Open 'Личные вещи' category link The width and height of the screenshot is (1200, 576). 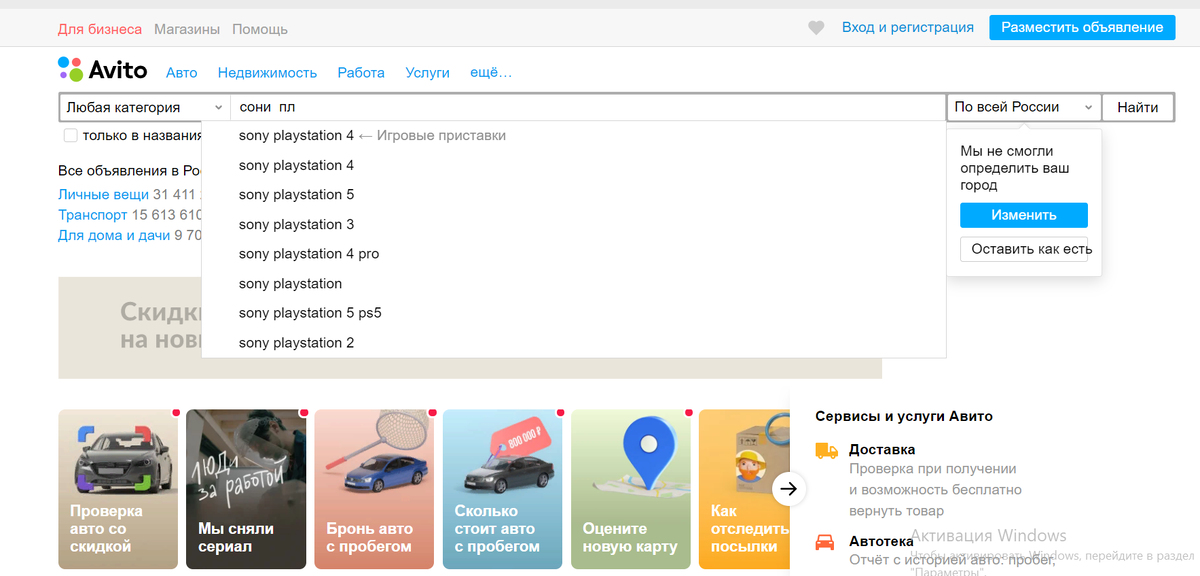[x=103, y=195]
